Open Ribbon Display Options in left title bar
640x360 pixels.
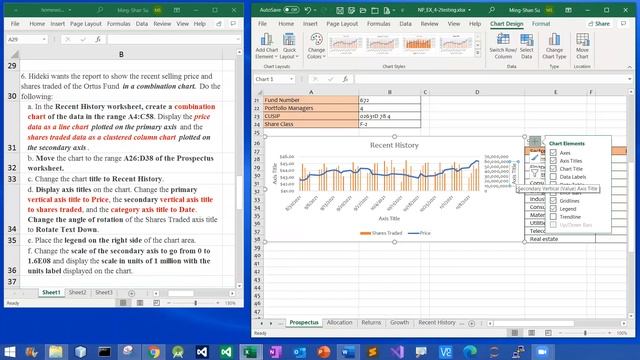177,10
